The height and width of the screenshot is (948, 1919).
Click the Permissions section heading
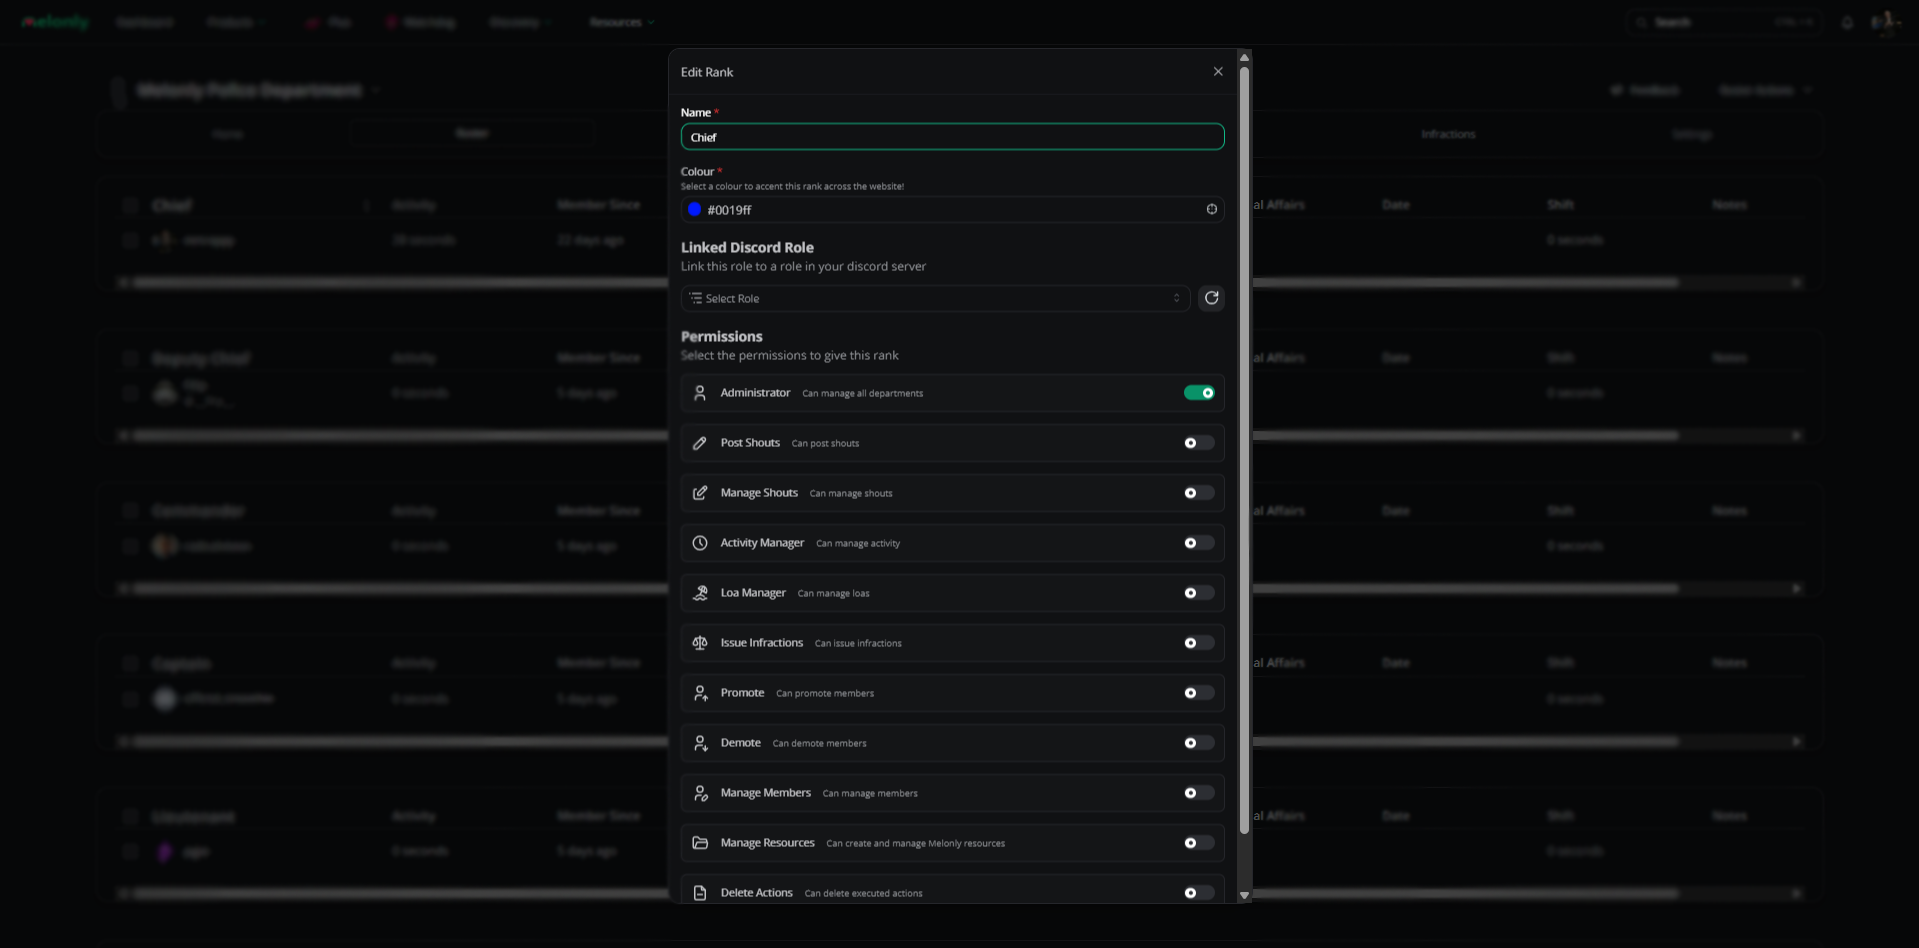coord(721,336)
